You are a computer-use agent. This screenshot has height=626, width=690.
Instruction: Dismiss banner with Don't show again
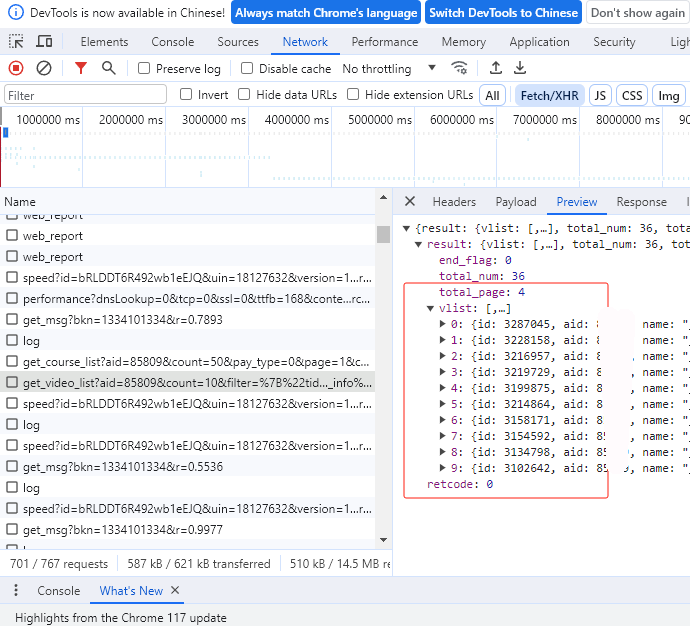click(638, 13)
